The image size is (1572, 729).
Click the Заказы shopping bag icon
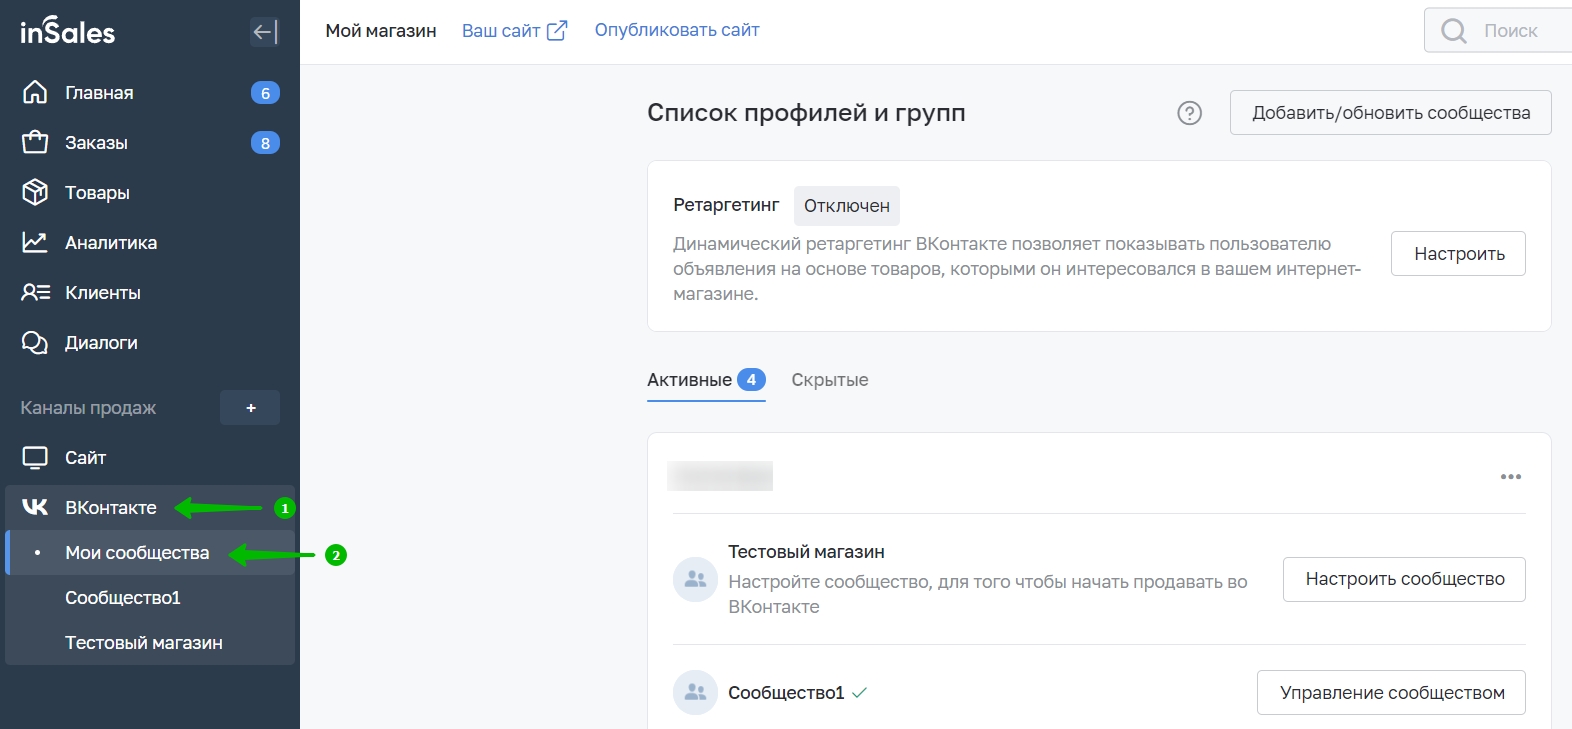(x=35, y=142)
